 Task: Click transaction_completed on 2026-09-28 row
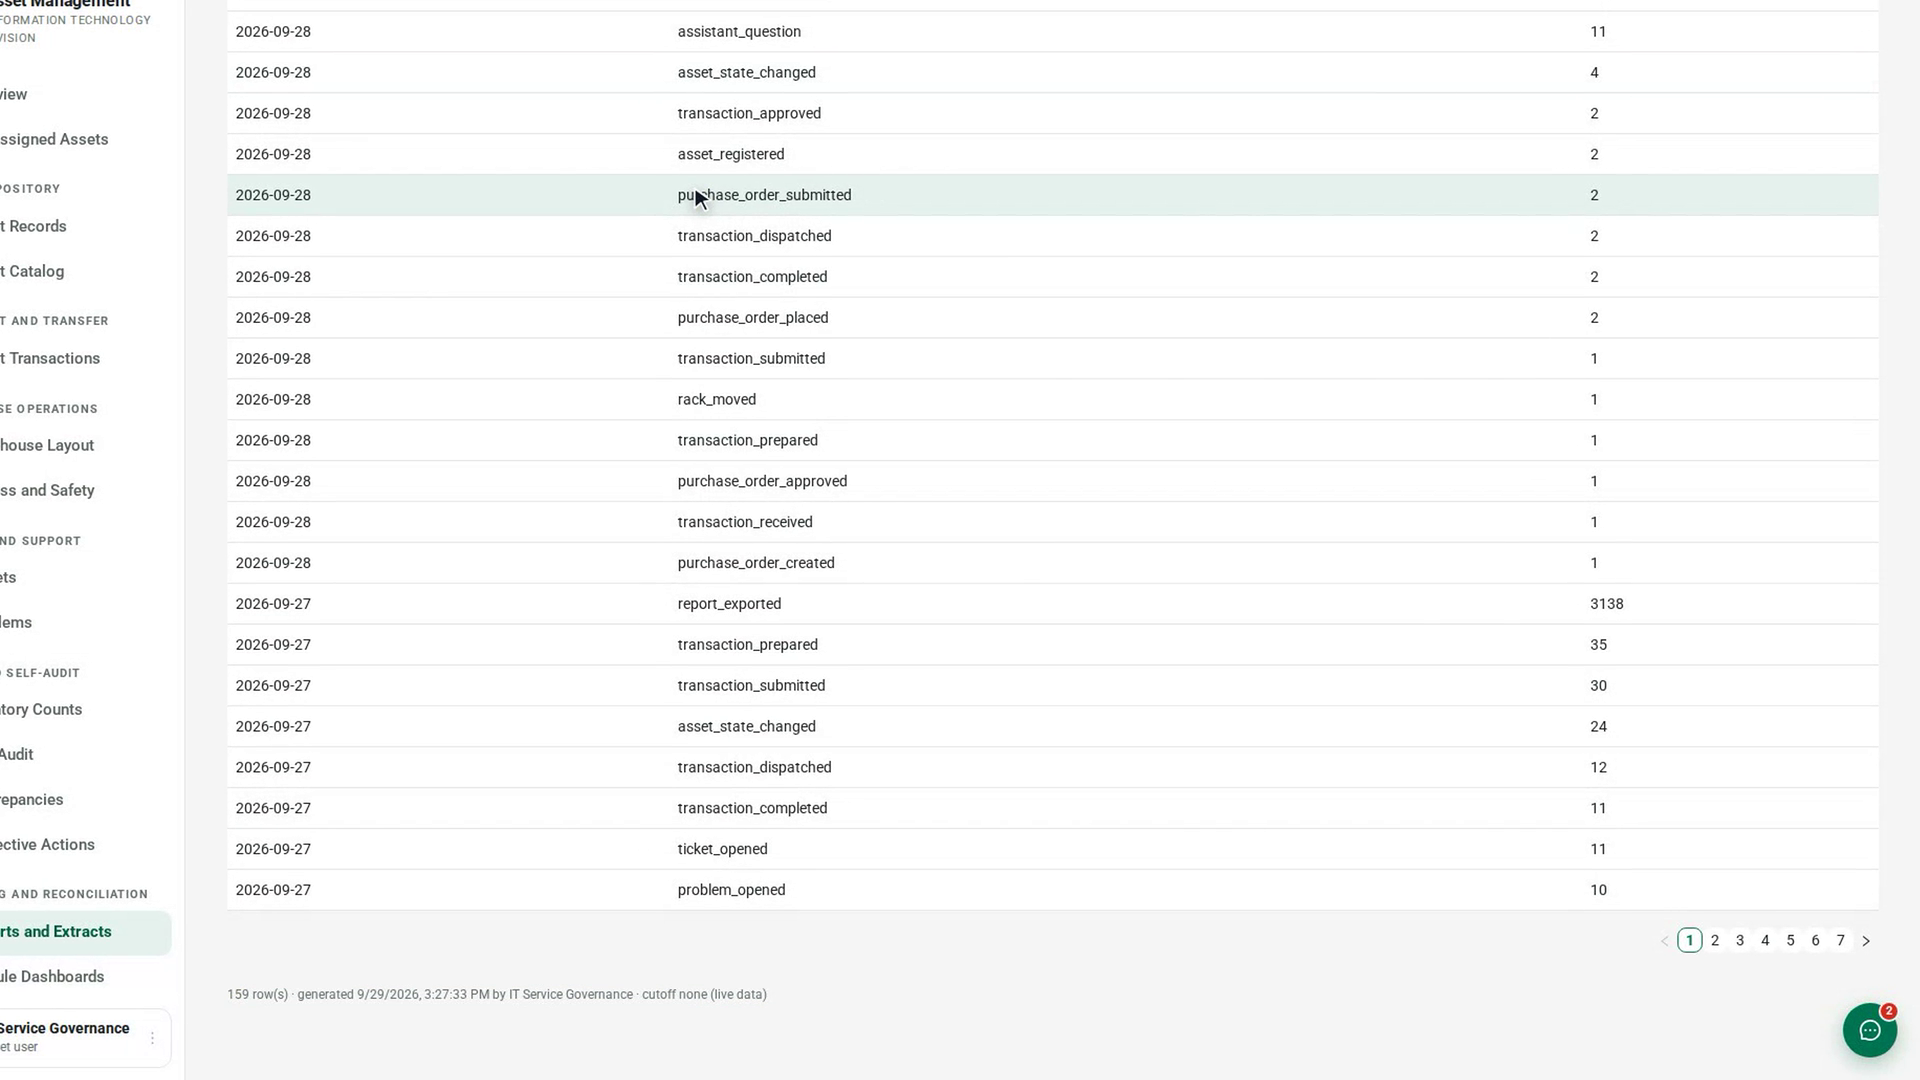pos(752,277)
